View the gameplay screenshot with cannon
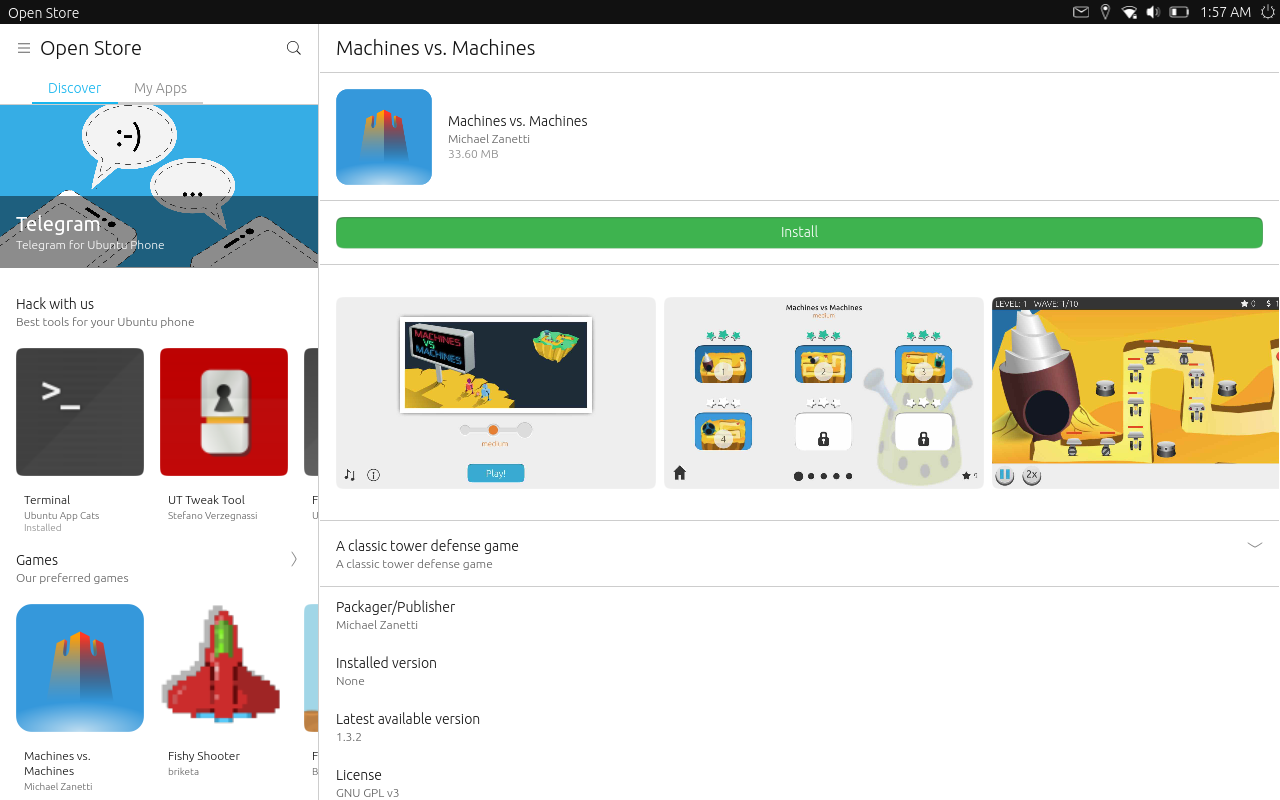The width and height of the screenshot is (1280, 800). (x=1136, y=393)
